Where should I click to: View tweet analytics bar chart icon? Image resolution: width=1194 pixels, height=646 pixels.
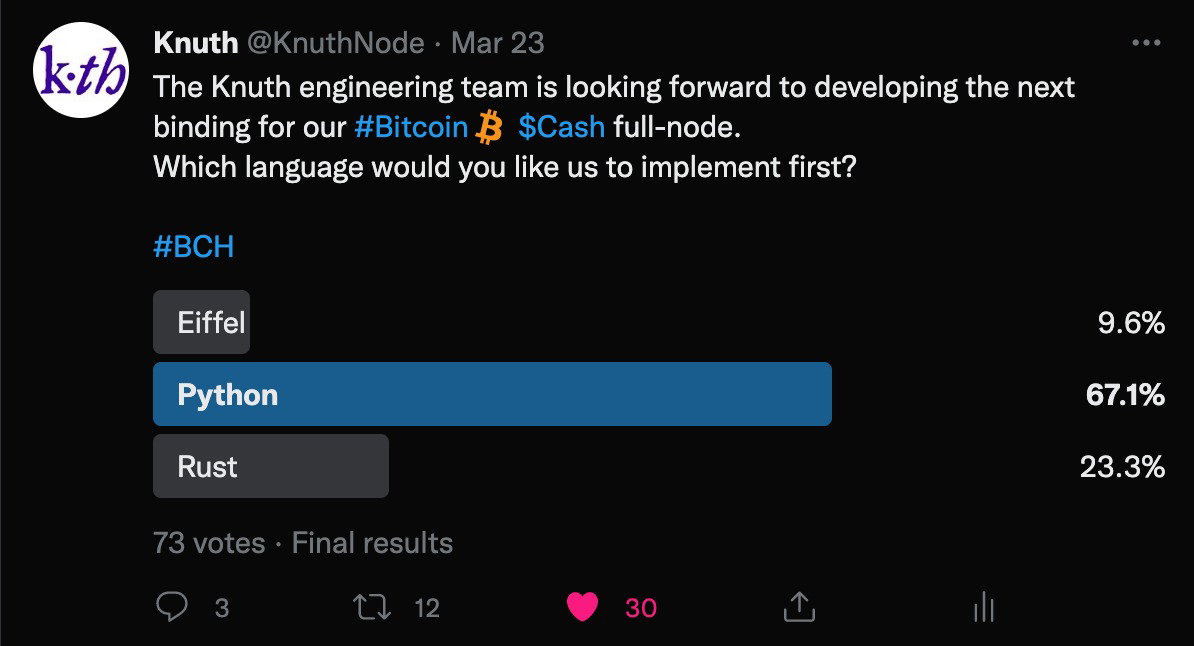click(x=984, y=607)
